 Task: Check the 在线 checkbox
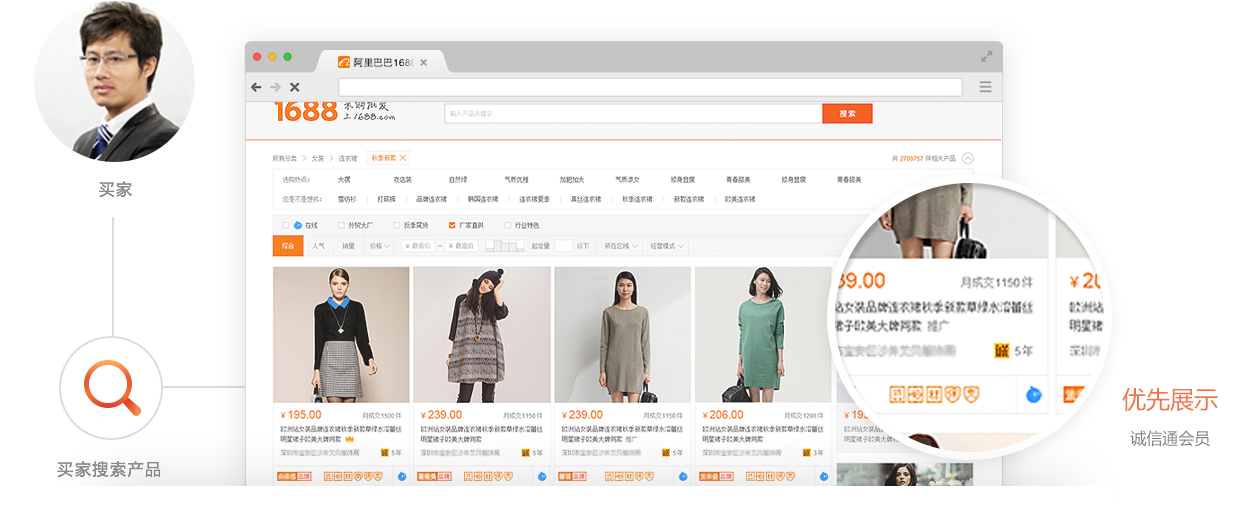(x=286, y=225)
